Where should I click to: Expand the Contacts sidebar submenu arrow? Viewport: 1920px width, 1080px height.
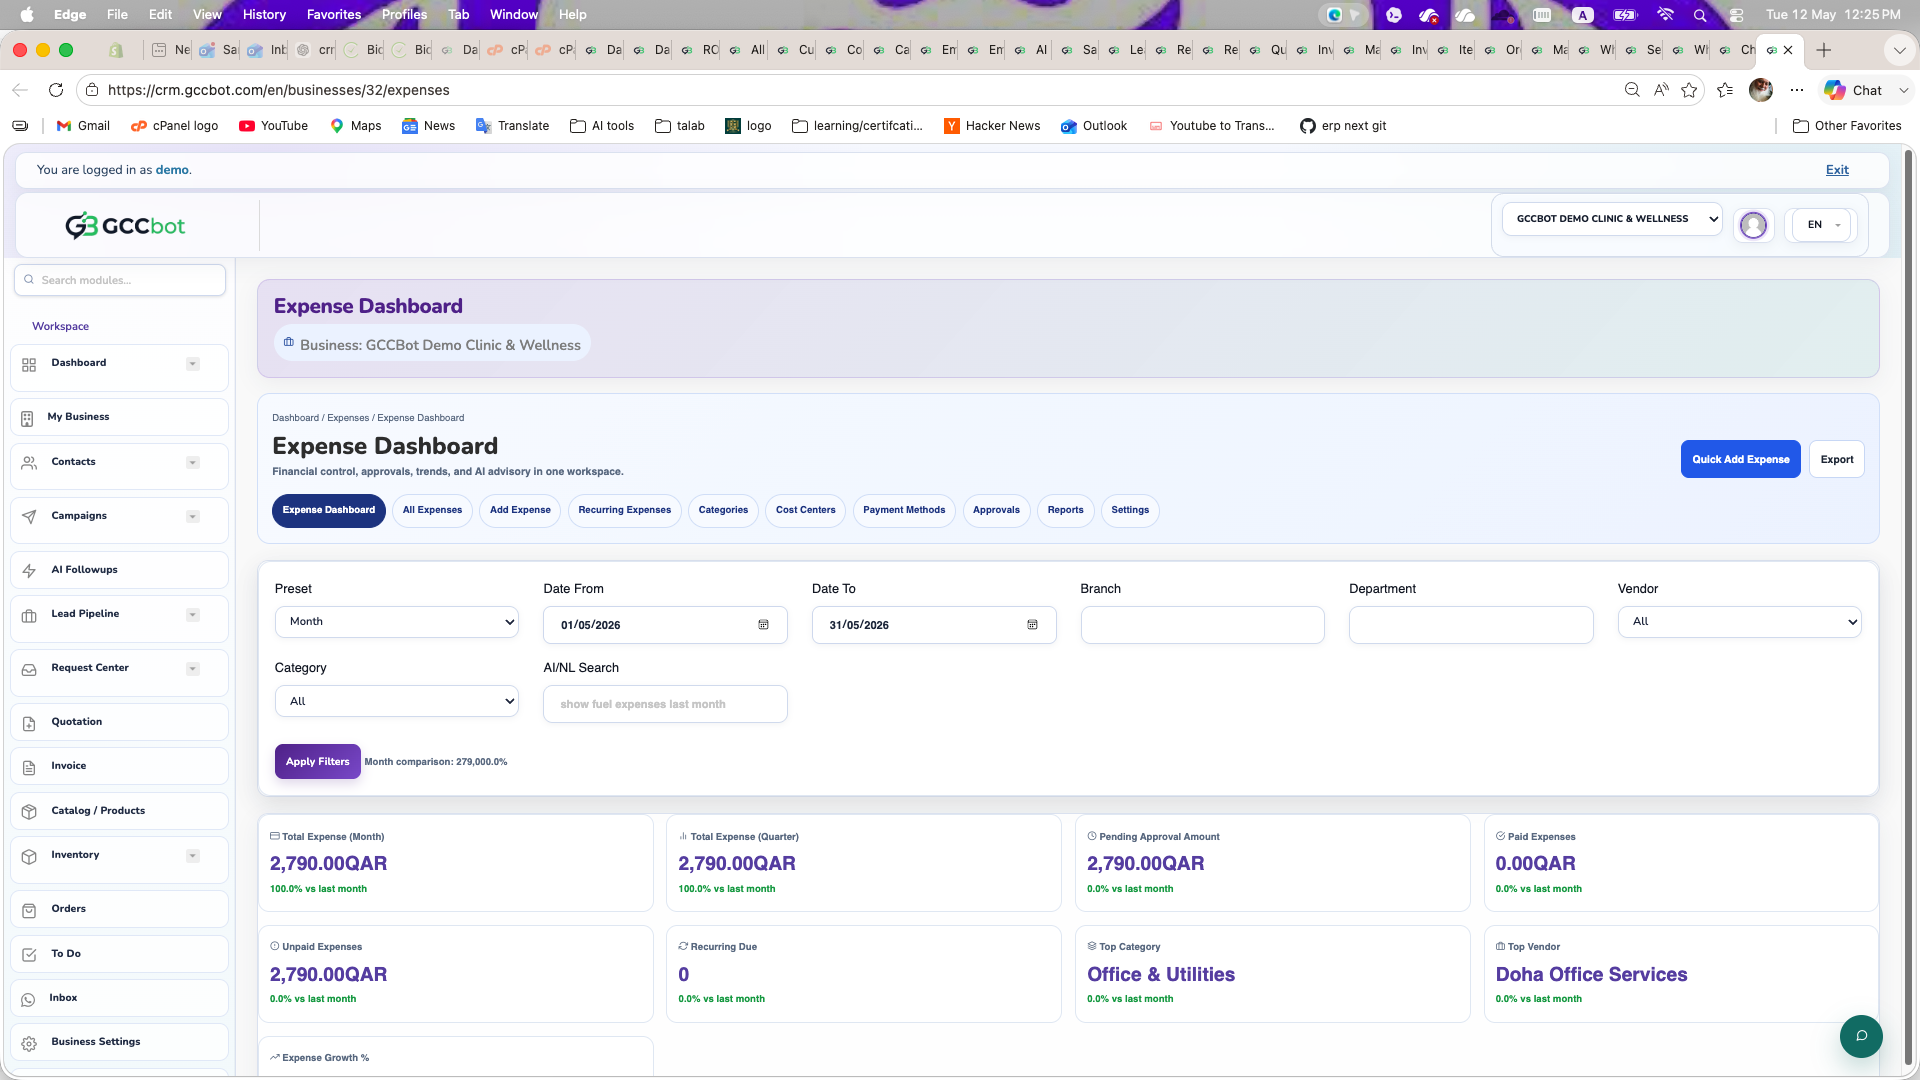[x=193, y=463]
